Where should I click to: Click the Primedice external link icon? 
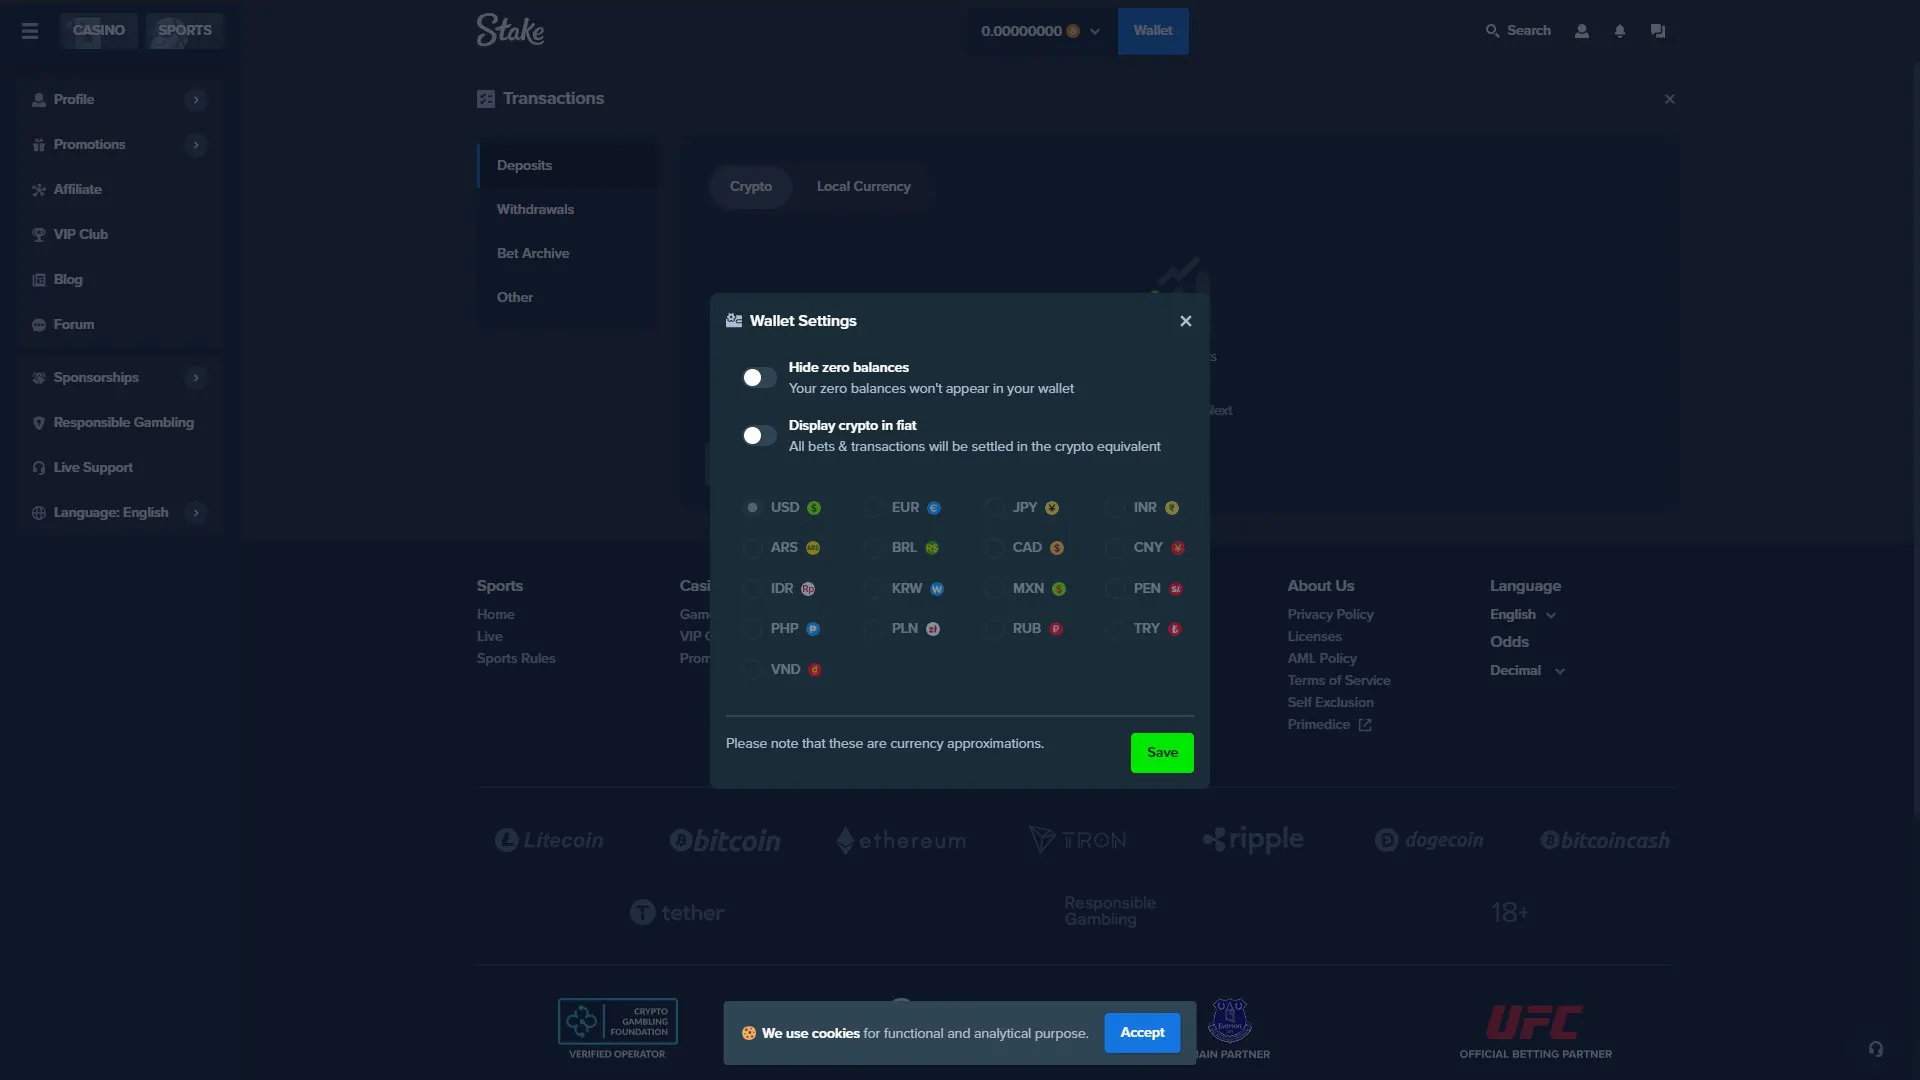1365,725
